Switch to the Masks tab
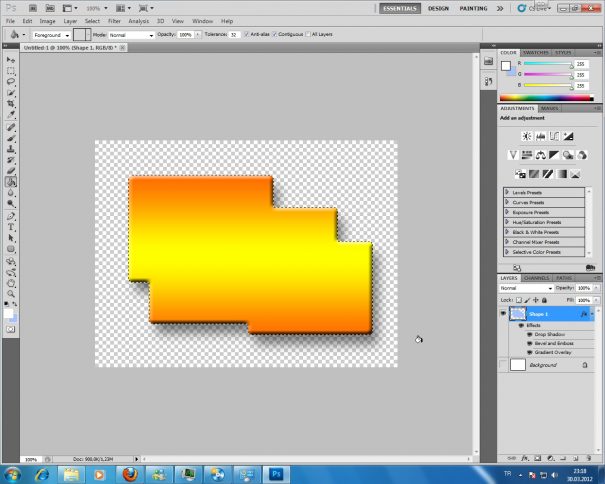605x484 pixels. (549, 108)
